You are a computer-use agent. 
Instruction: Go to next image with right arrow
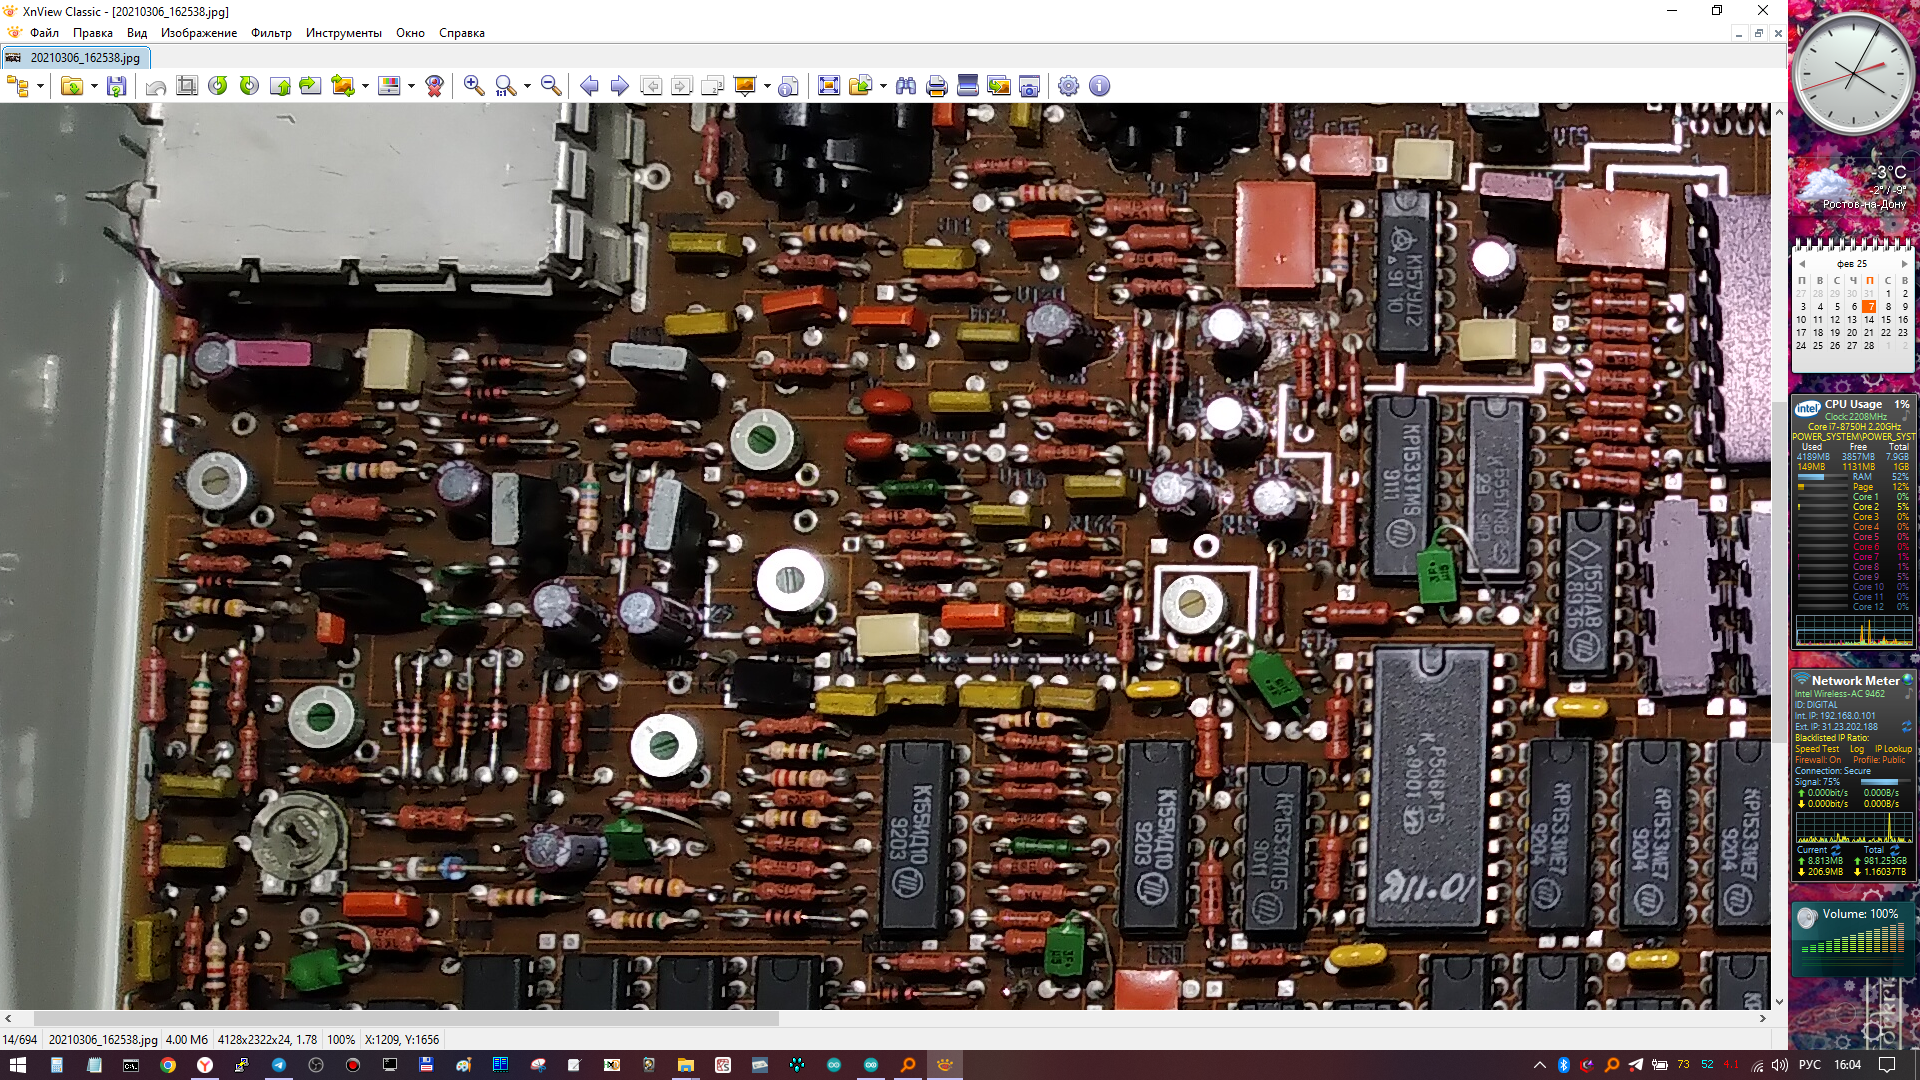(620, 86)
